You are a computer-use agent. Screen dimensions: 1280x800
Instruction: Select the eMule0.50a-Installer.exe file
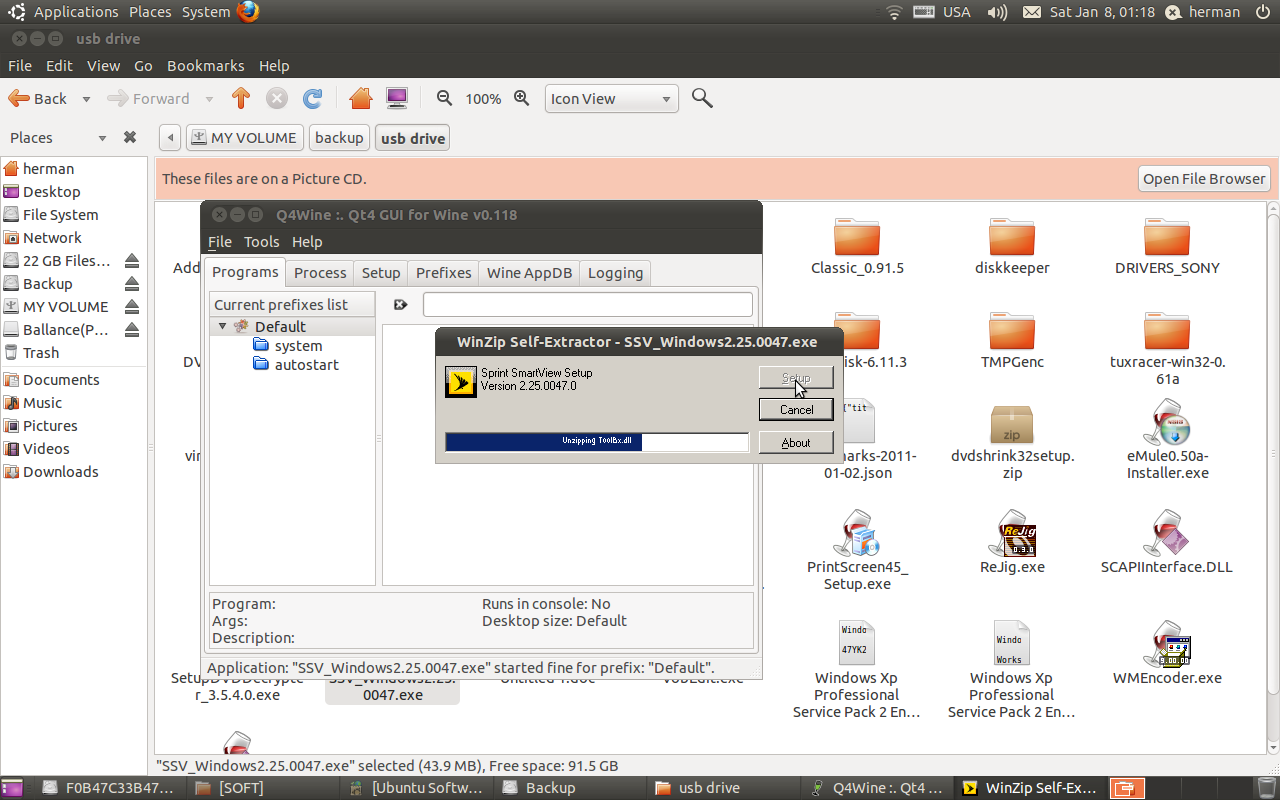[x=1167, y=439]
